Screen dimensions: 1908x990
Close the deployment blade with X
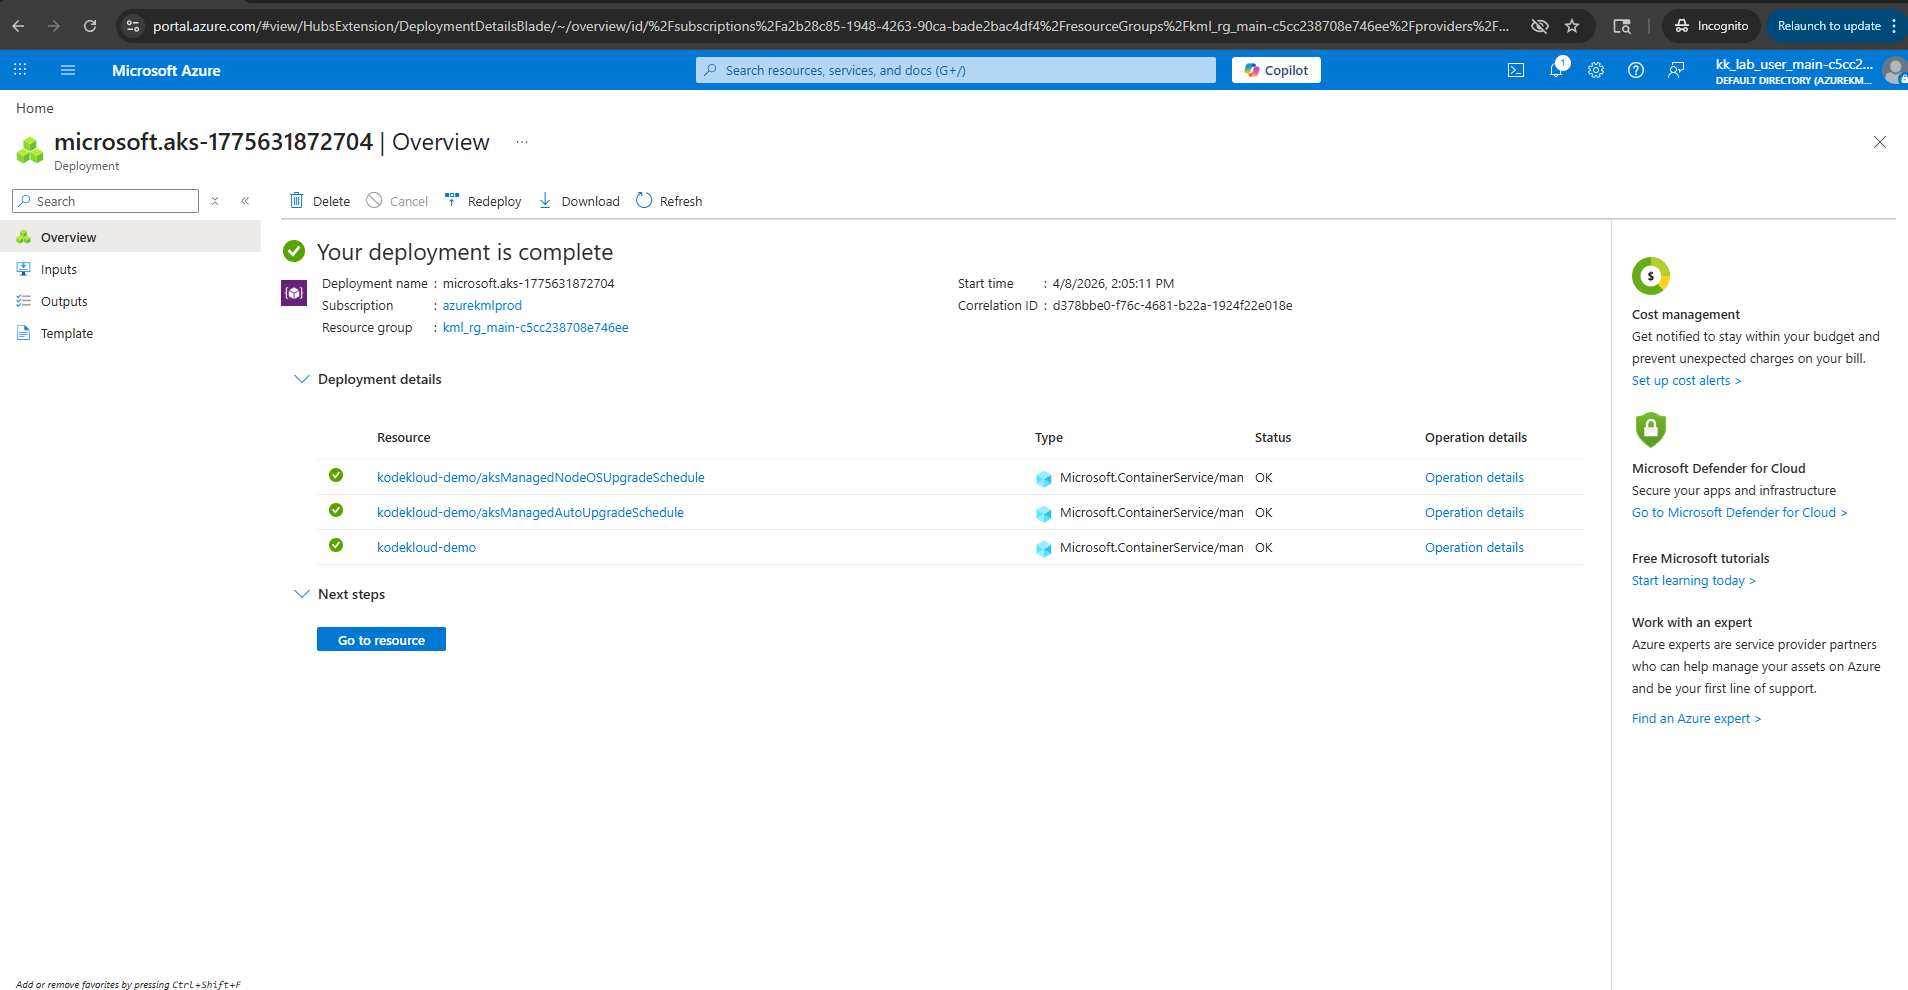(1880, 142)
